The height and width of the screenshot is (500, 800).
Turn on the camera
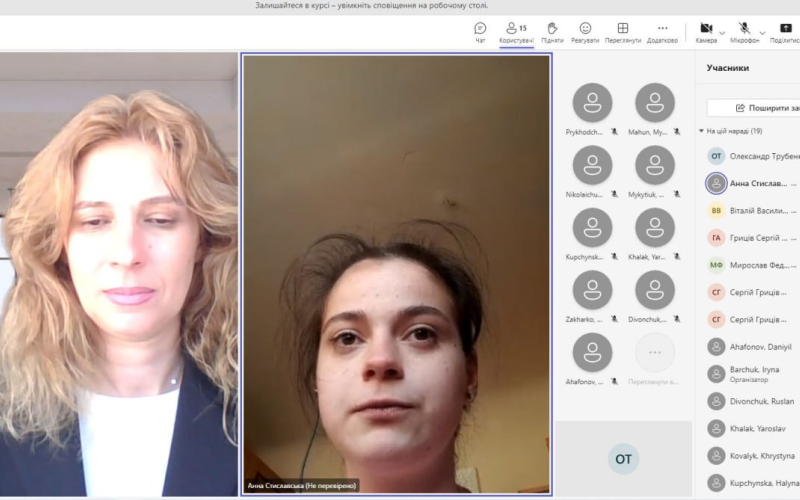tap(706, 32)
